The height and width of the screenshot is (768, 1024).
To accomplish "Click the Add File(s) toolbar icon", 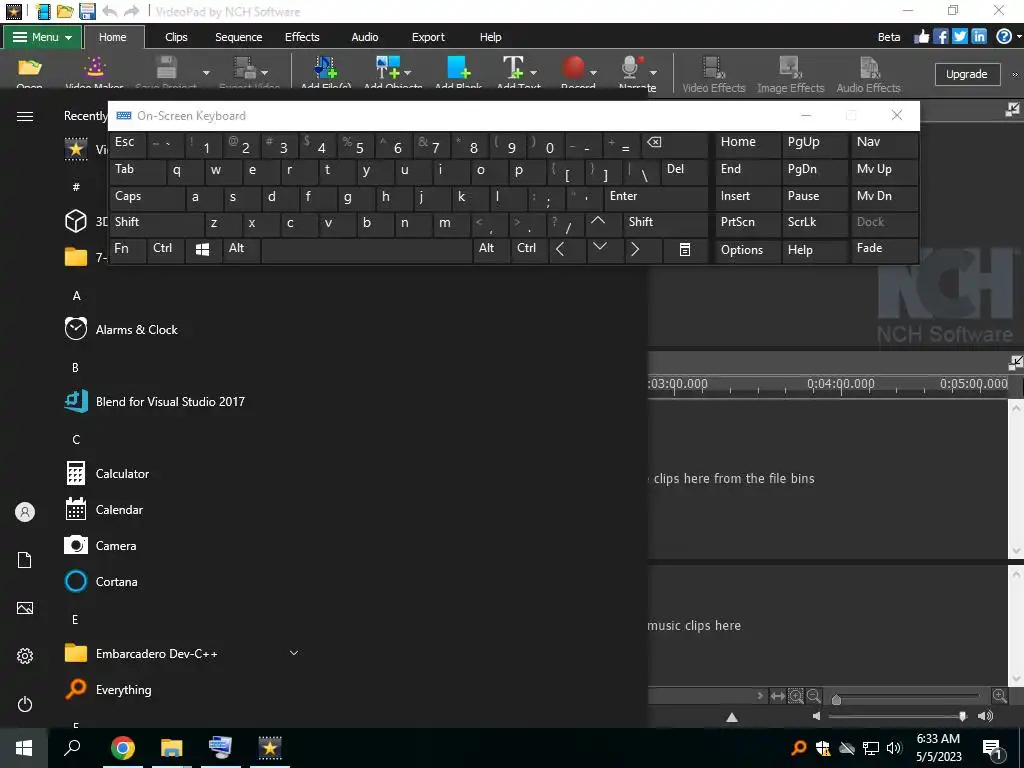I will click(325, 67).
